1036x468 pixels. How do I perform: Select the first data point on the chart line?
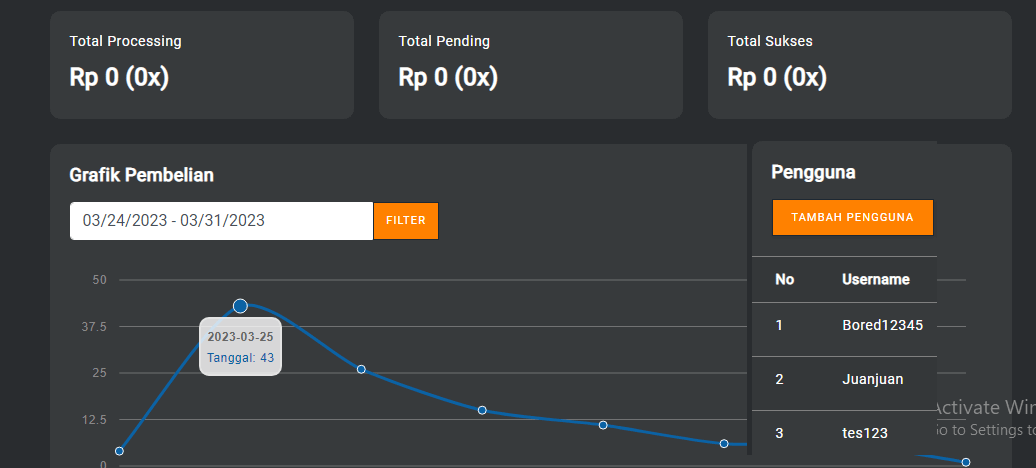pyautogui.click(x=119, y=451)
